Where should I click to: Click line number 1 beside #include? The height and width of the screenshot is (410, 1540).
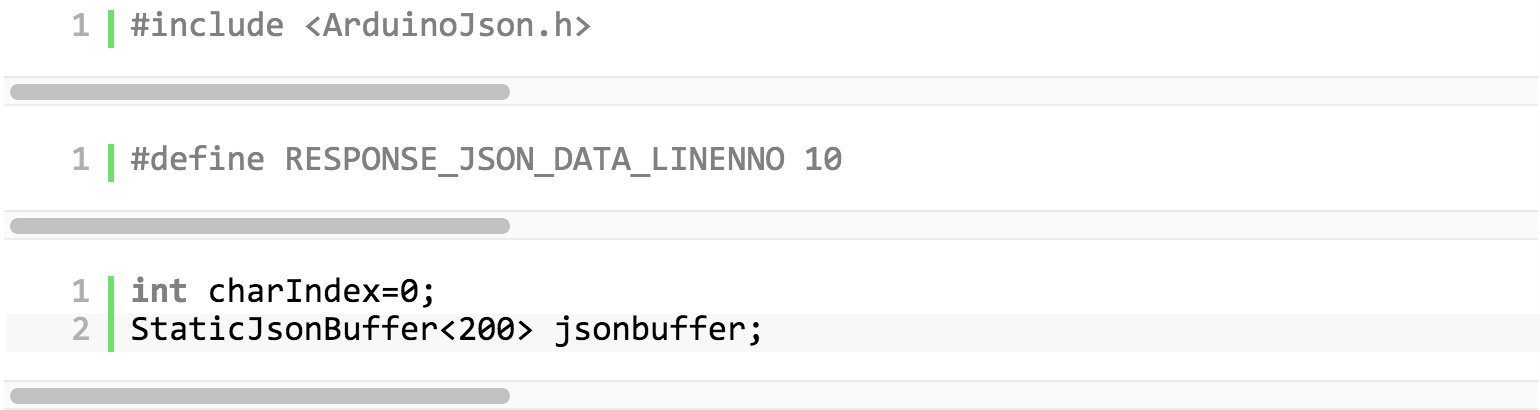click(x=81, y=26)
